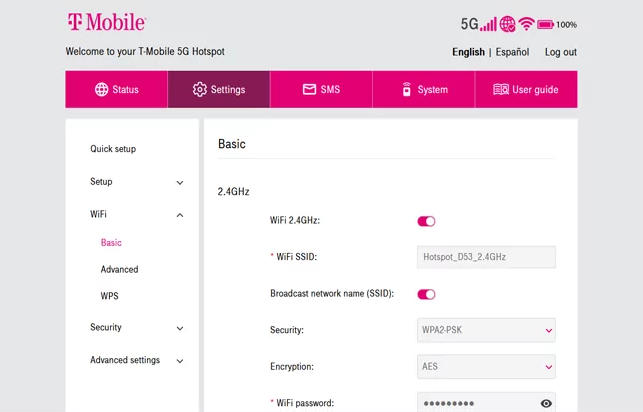The height and width of the screenshot is (412, 643).
Task: Click the Setup sidebar label
Action: click(x=101, y=181)
